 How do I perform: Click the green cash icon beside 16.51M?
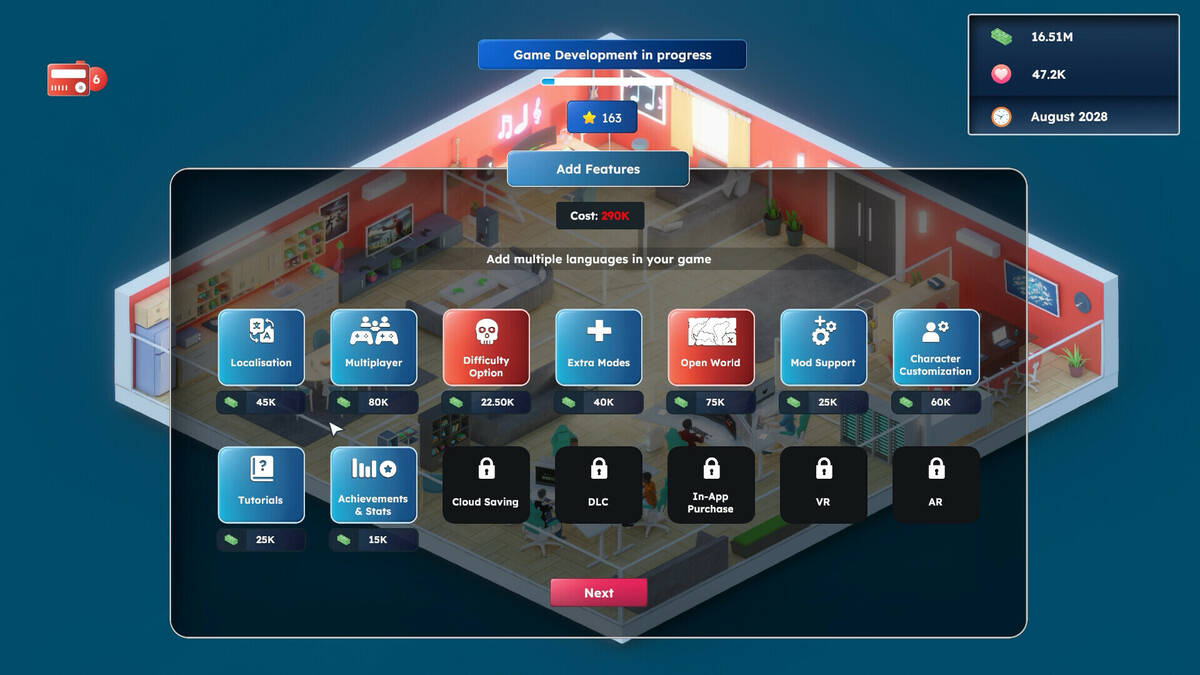1001,37
